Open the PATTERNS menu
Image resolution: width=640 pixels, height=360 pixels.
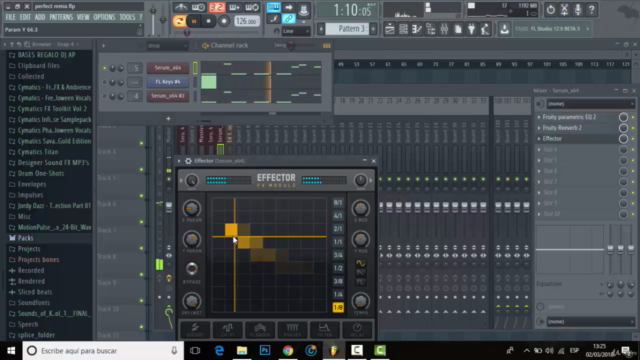click(x=61, y=17)
